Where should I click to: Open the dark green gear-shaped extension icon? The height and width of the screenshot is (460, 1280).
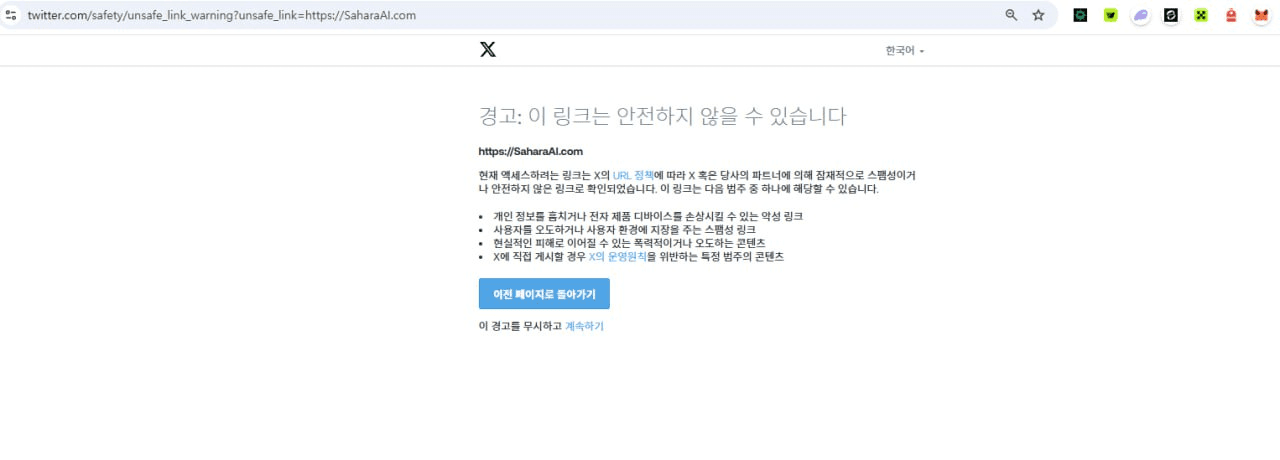pos(1080,15)
